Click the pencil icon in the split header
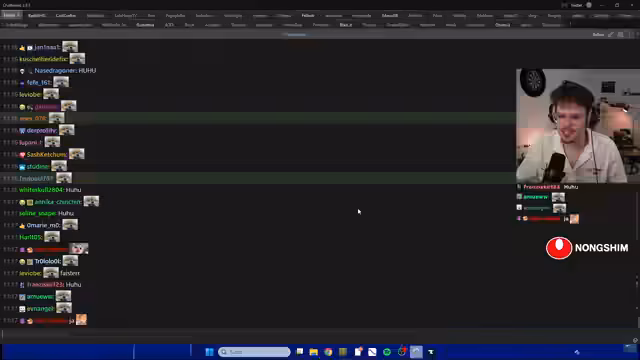Viewport: 640px width, 360px height. pyautogui.click(x=611, y=35)
